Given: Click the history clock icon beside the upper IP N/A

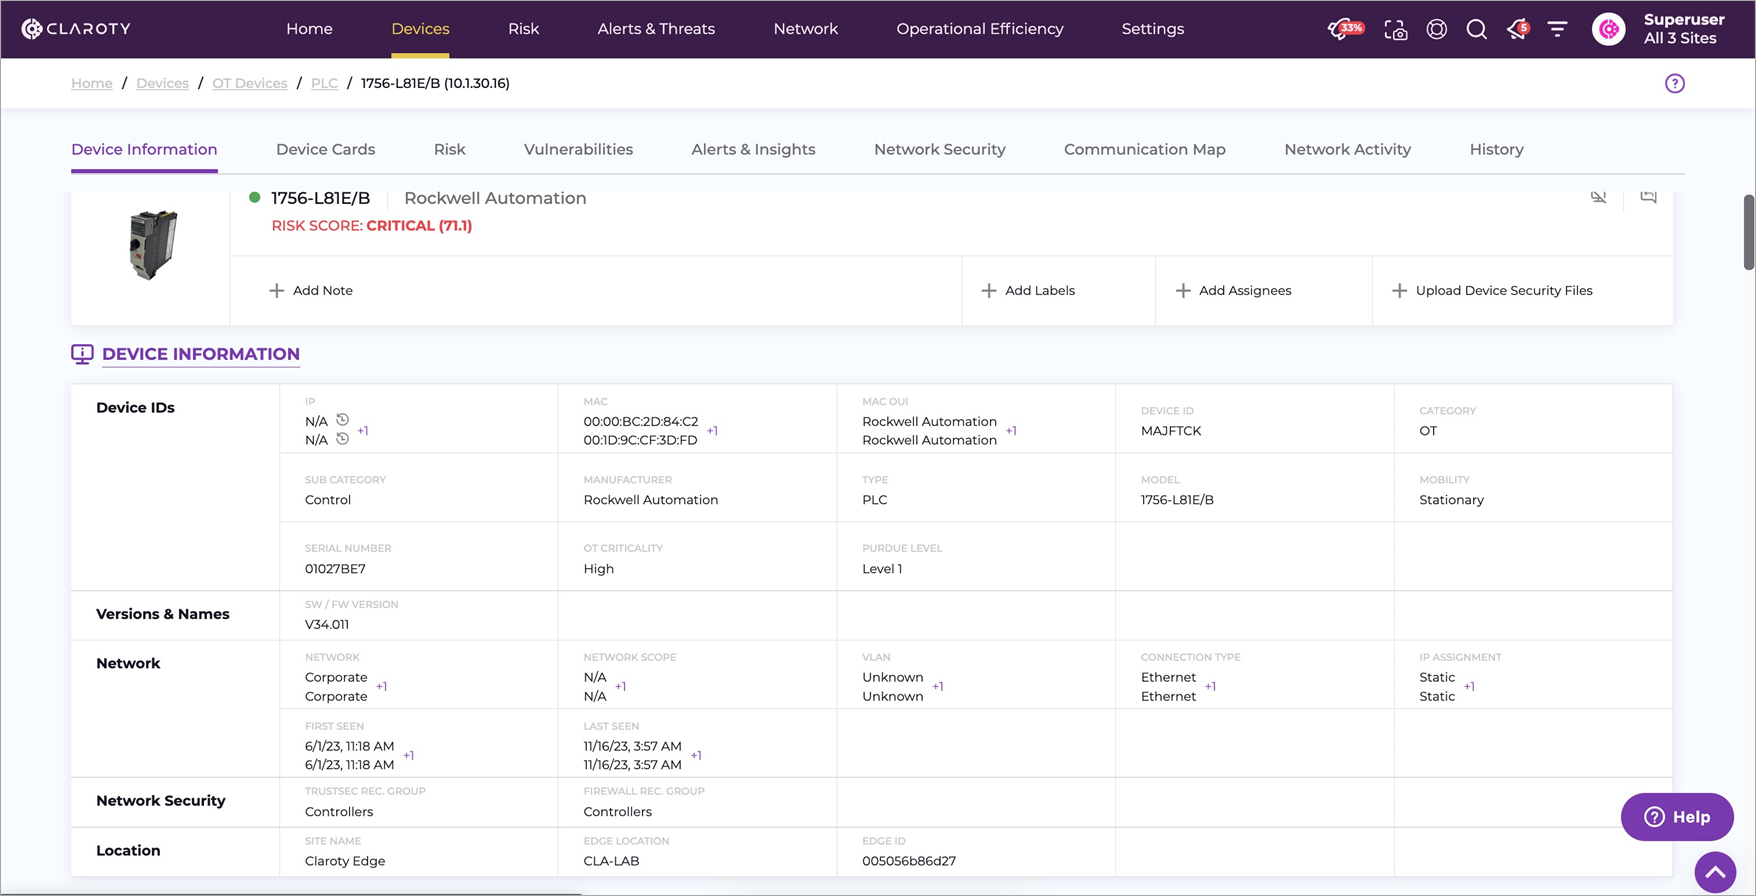Looking at the screenshot, I should [x=342, y=420].
